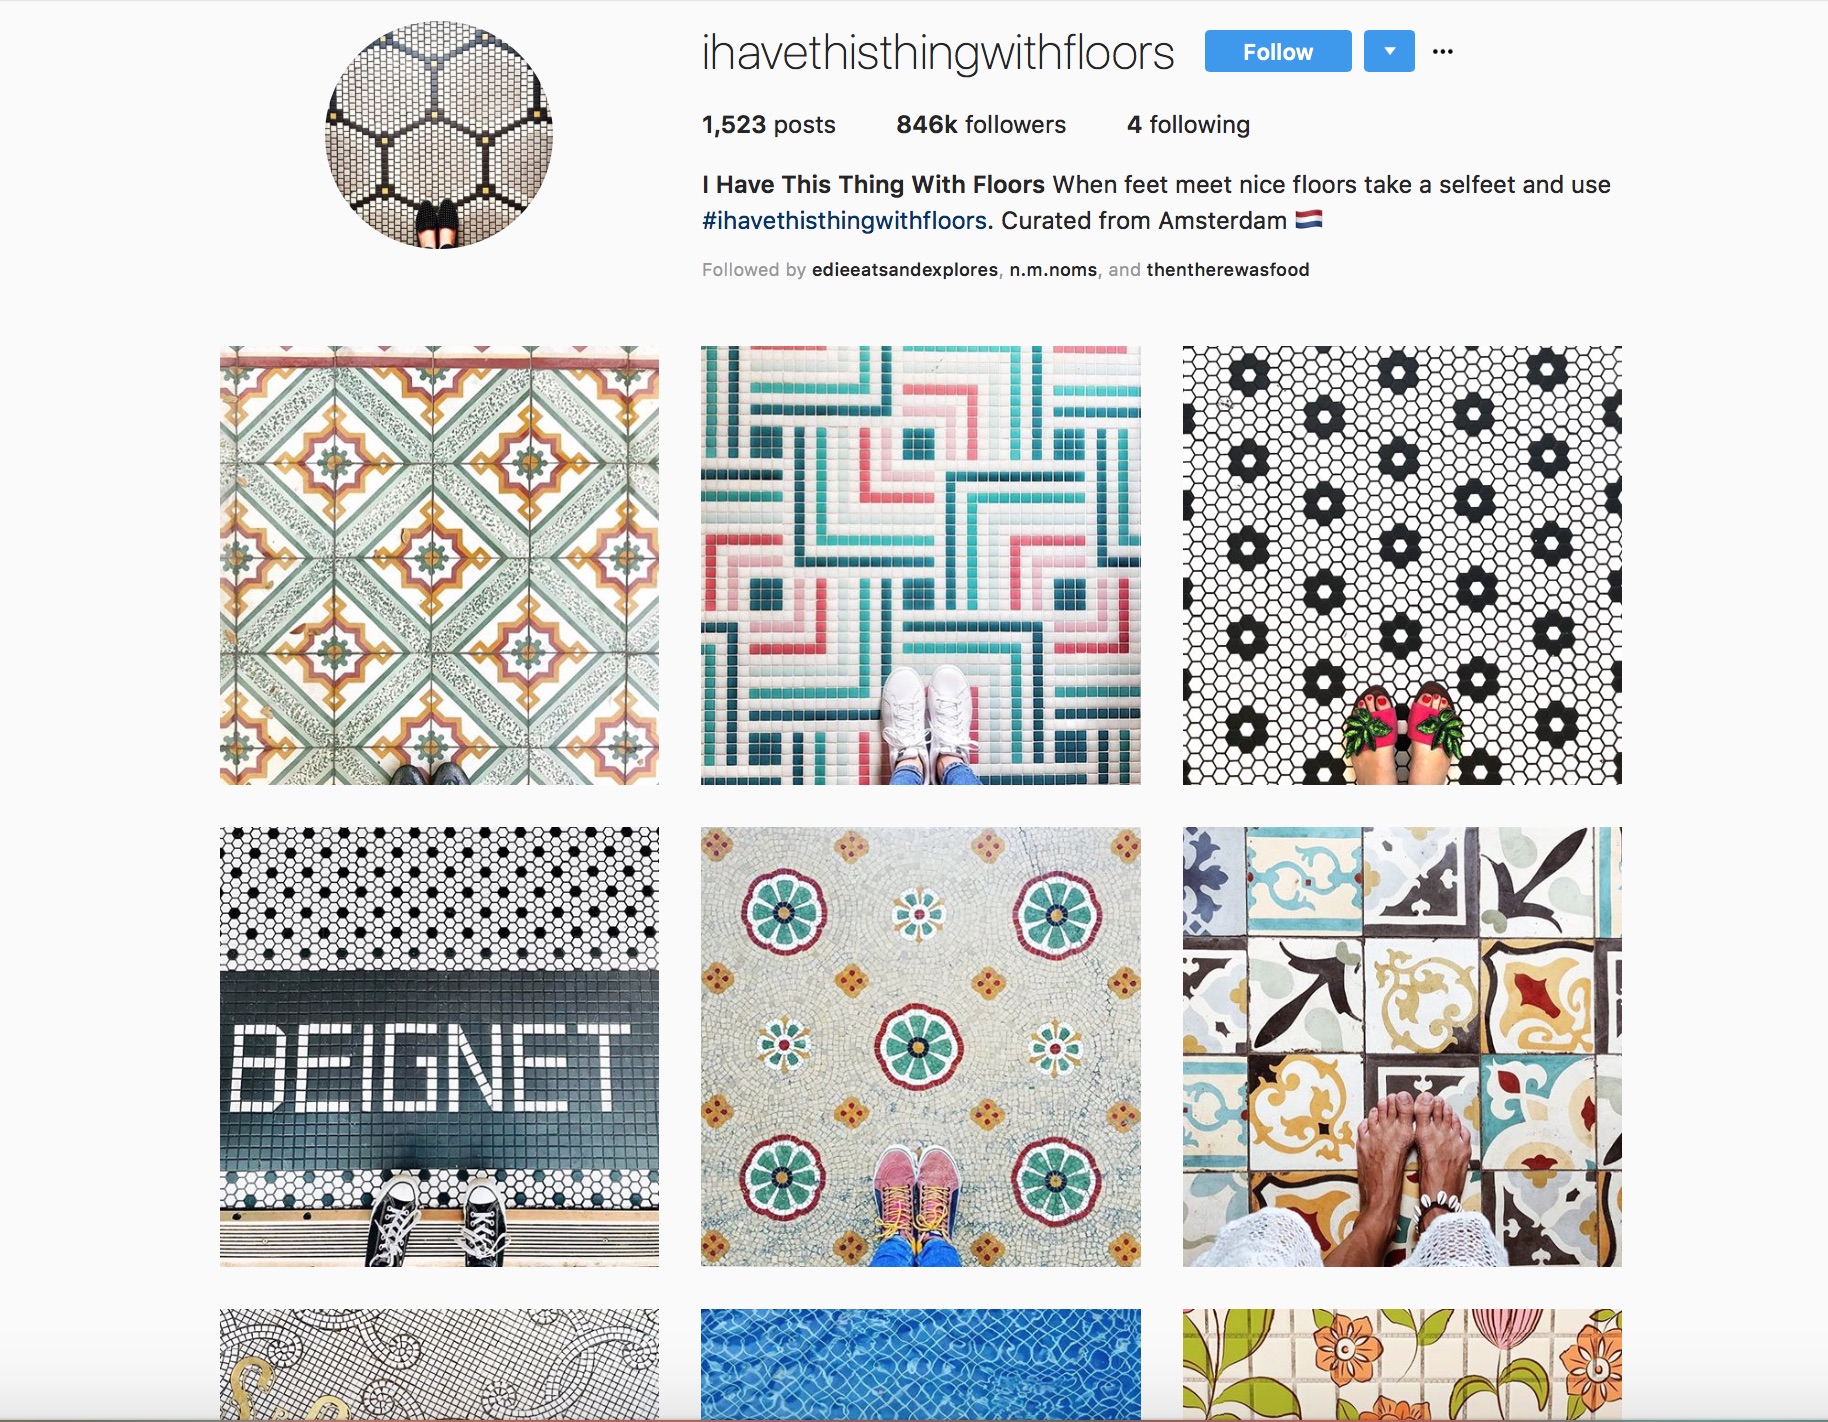The height and width of the screenshot is (1422, 1828).
Task: View the 4 following list
Action: (x=1188, y=125)
